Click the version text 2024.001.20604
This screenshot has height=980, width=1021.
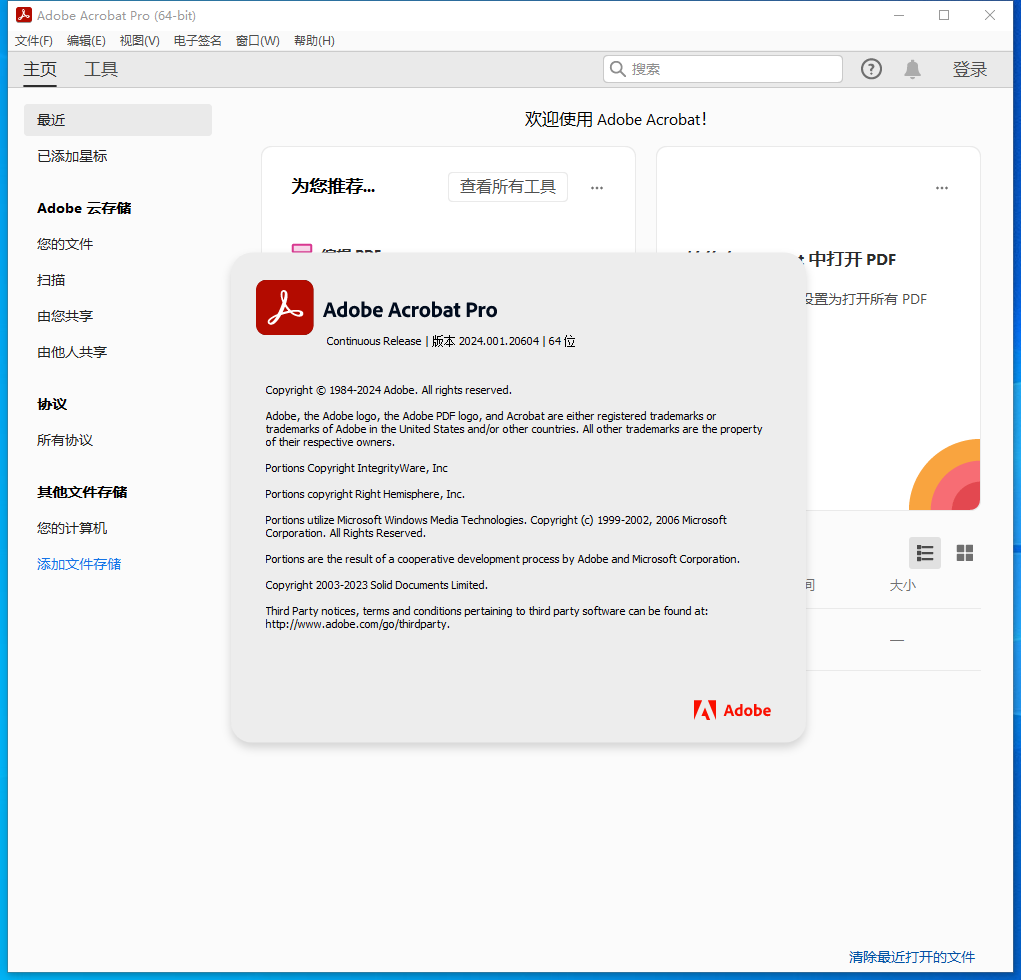point(499,341)
